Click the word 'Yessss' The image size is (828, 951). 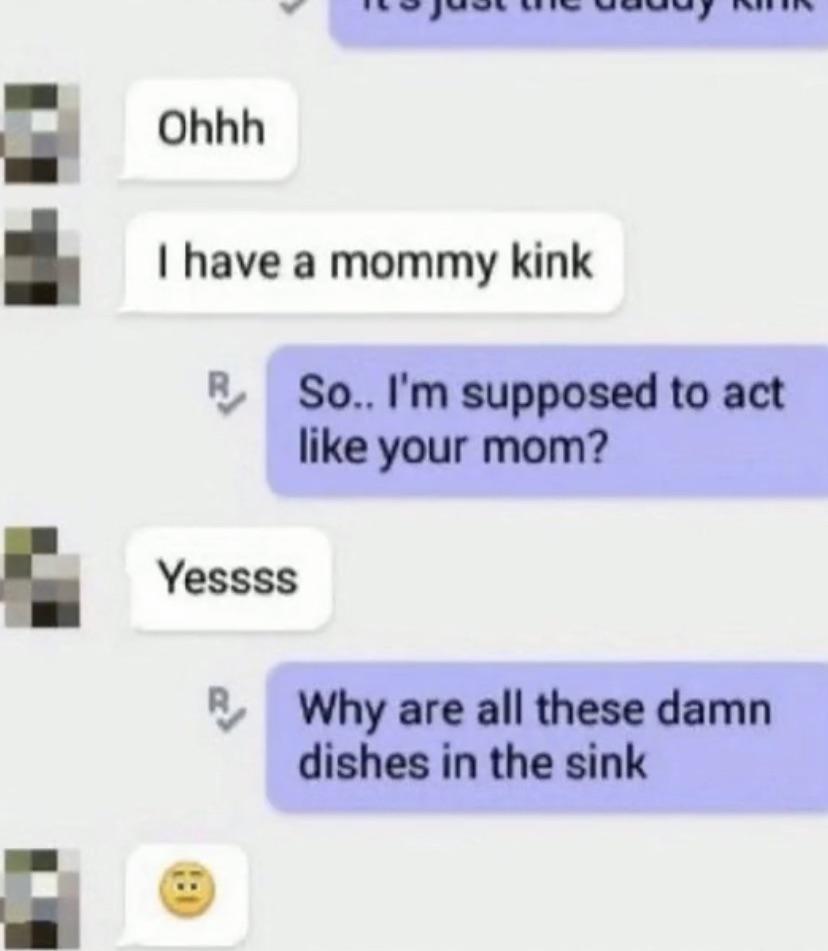(x=228, y=577)
